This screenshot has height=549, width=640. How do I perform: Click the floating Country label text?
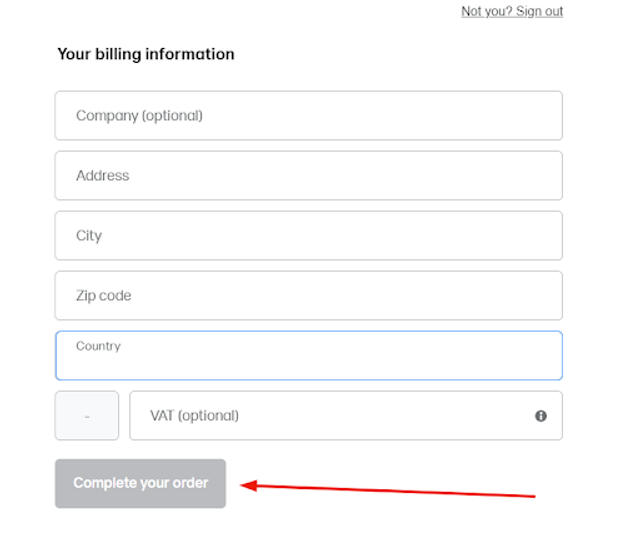pos(98,346)
